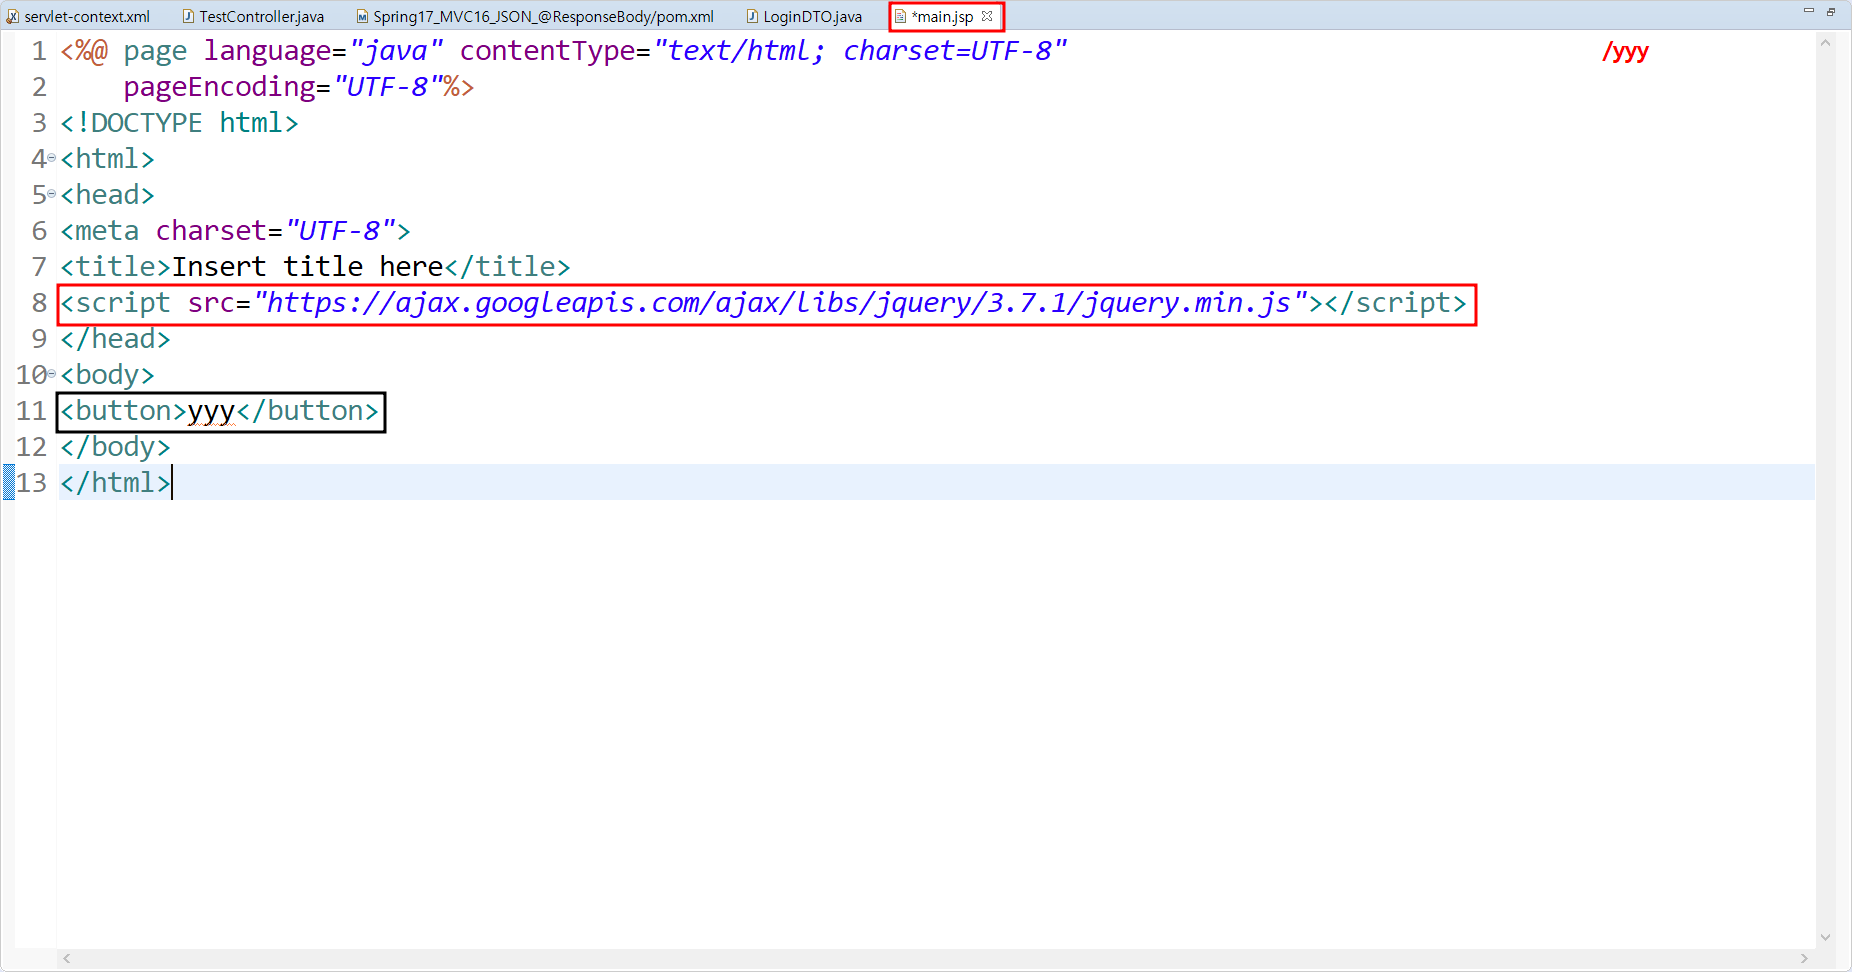
Task: Click the opening <html> tag text
Action: pyautogui.click(x=107, y=159)
